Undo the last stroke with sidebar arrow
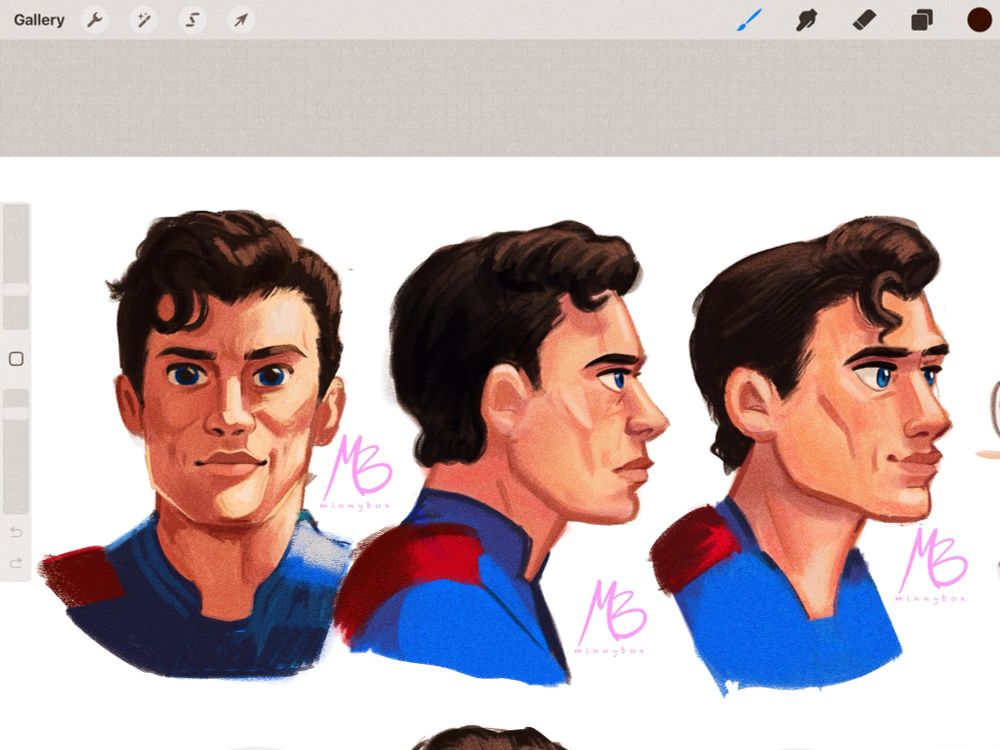This screenshot has height=750, width=1000. click(16, 532)
